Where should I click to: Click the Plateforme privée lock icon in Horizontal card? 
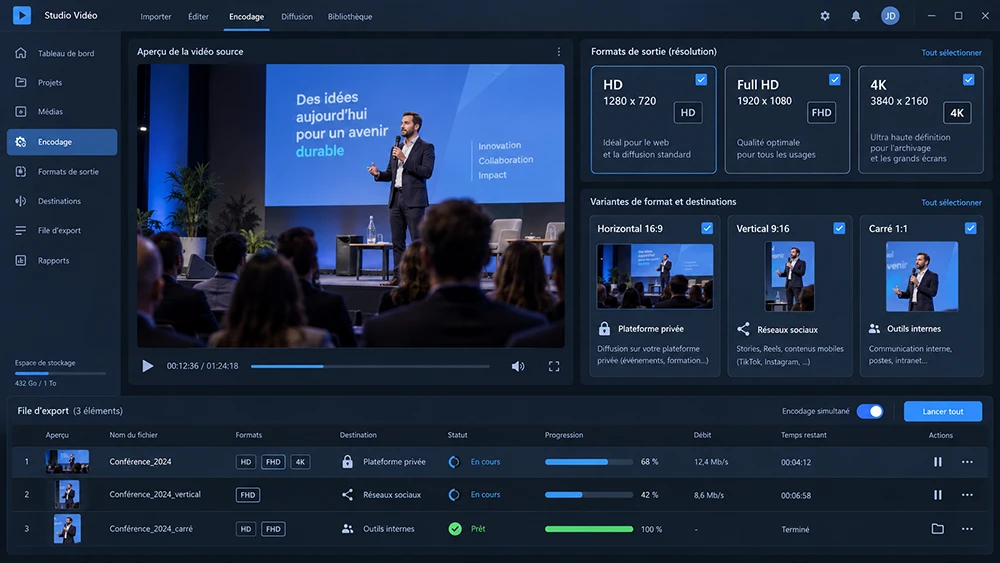pyautogui.click(x=604, y=328)
